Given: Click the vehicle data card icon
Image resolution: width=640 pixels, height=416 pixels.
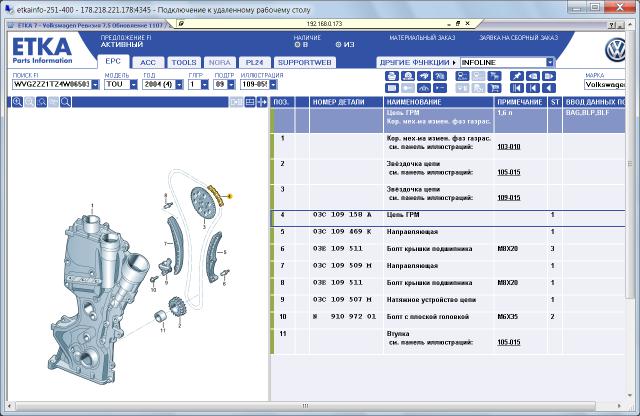Looking at the screenshot, I should click(462, 76).
